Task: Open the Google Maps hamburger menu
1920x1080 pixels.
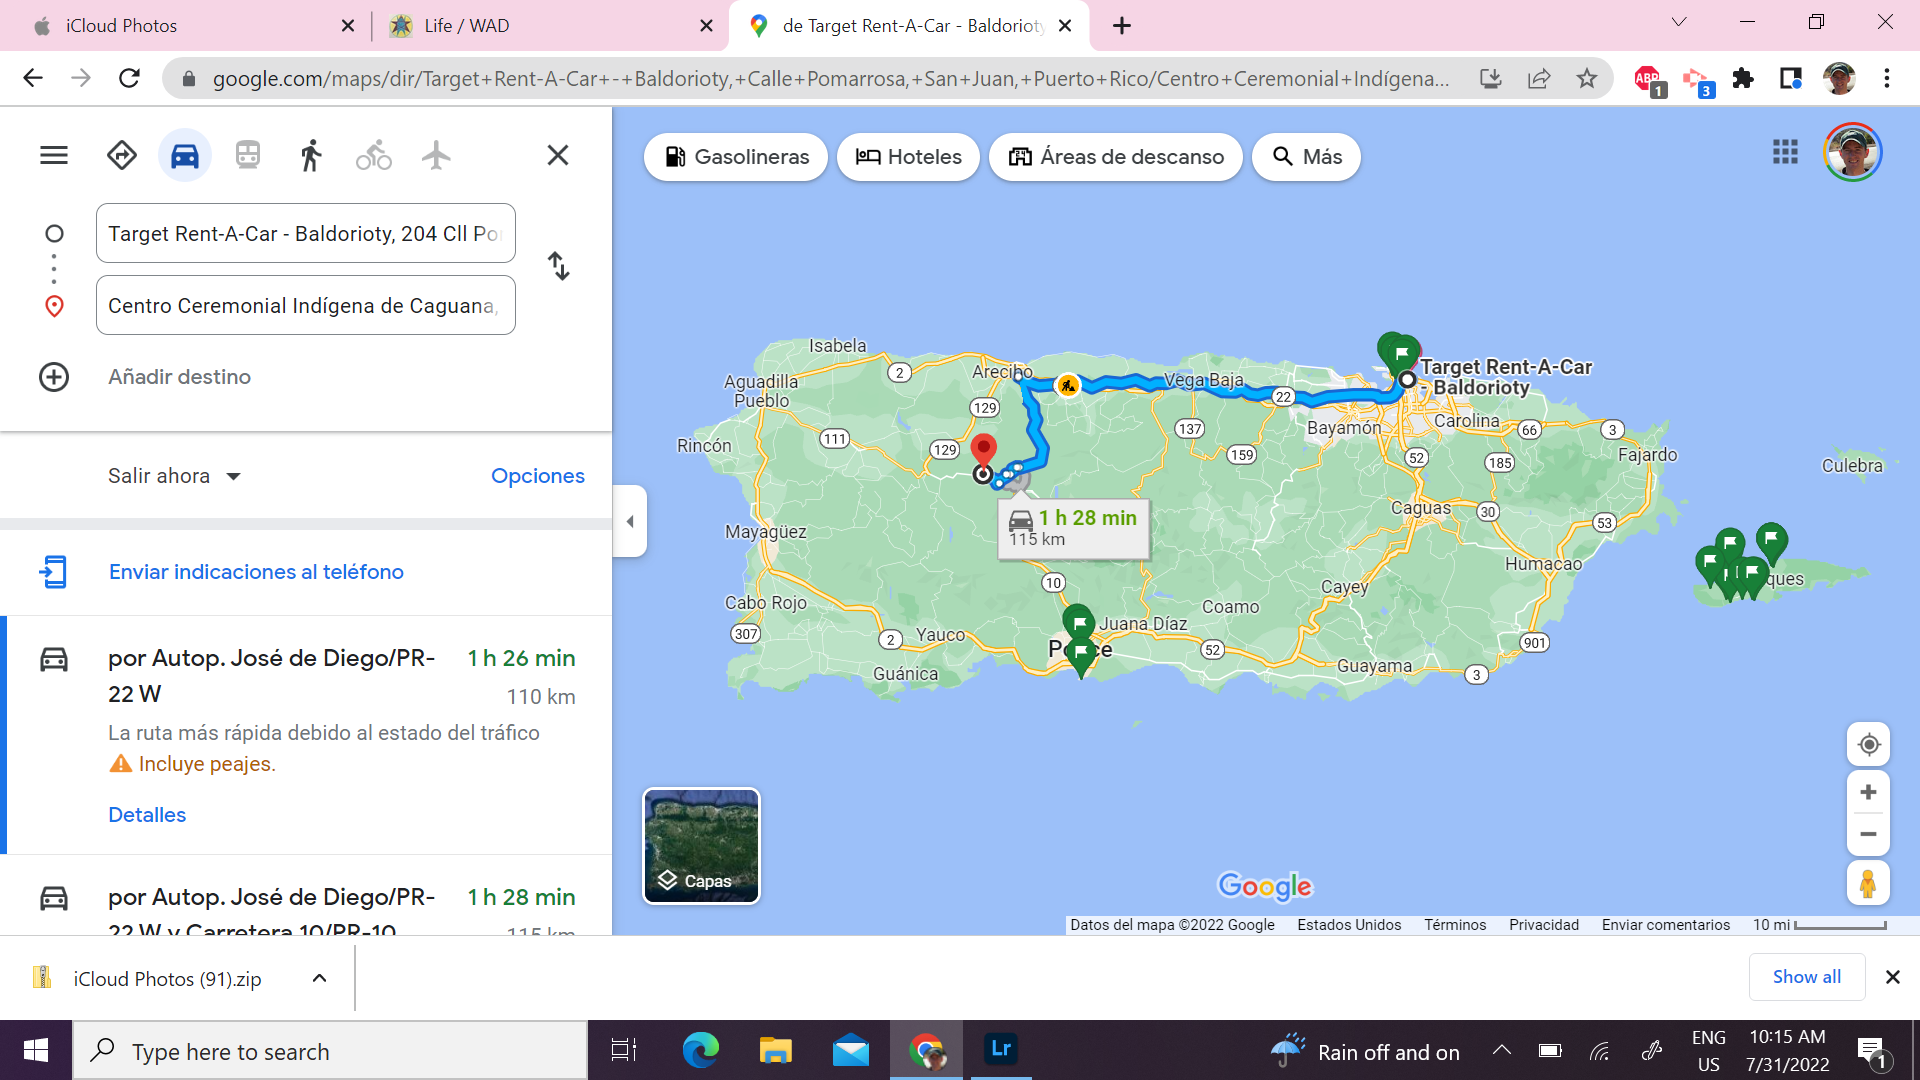Action: pos(54,155)
